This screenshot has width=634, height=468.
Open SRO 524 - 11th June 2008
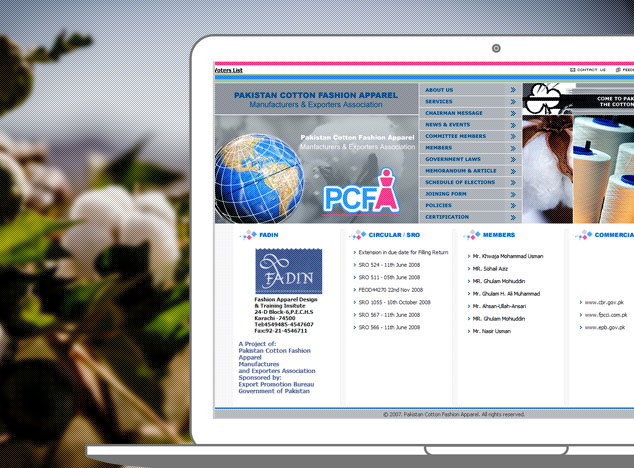pyautogui.click(x=389, y=265)
